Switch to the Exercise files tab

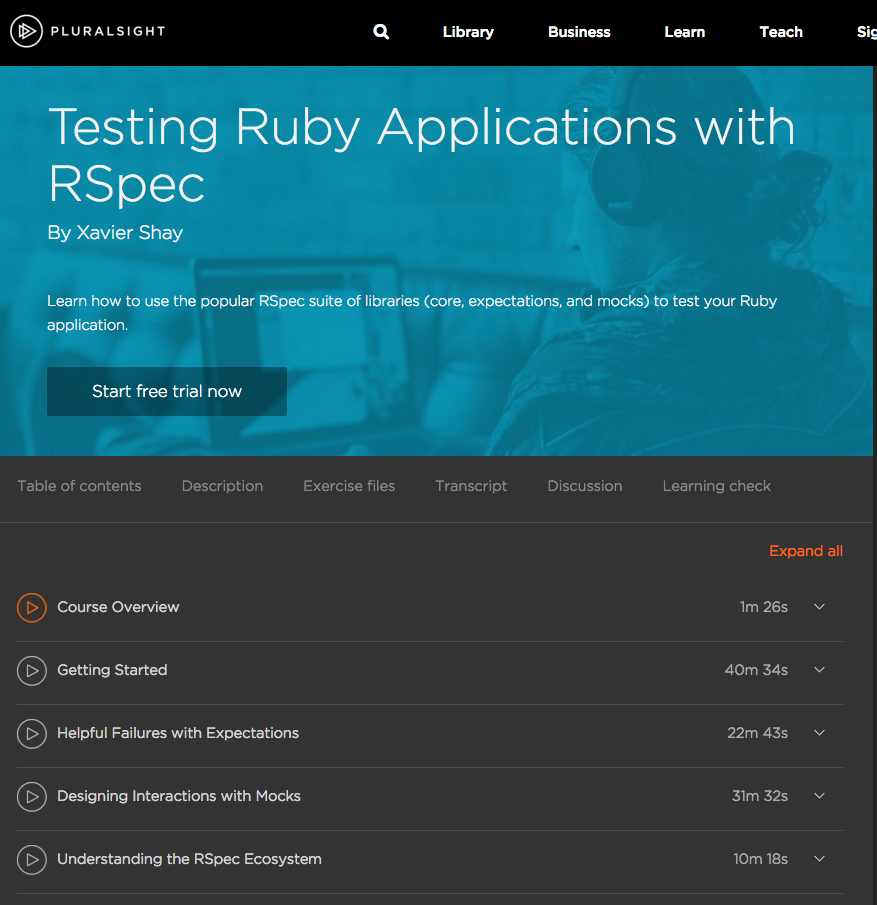[348, 486]
